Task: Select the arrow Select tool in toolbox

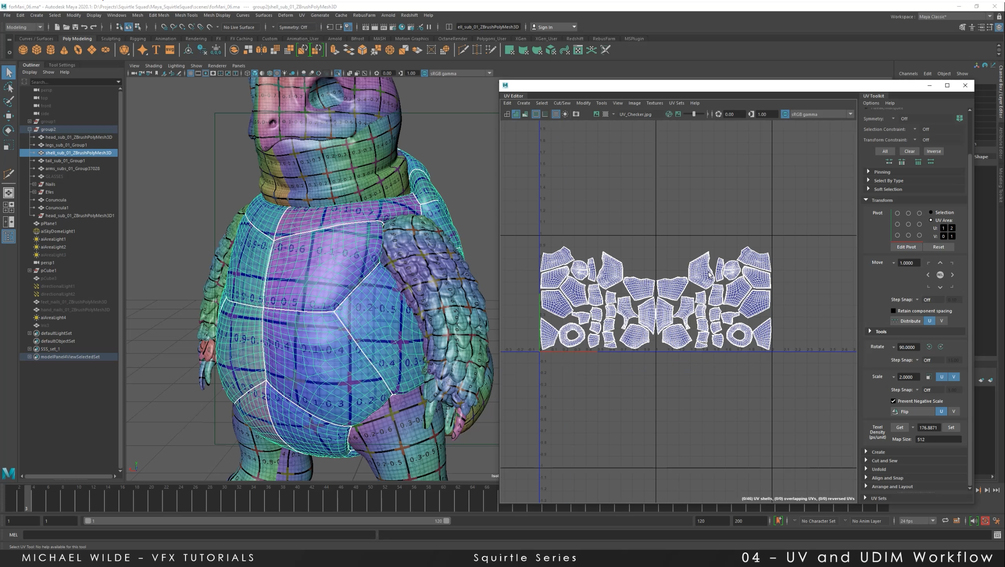Action: point(9,72)
